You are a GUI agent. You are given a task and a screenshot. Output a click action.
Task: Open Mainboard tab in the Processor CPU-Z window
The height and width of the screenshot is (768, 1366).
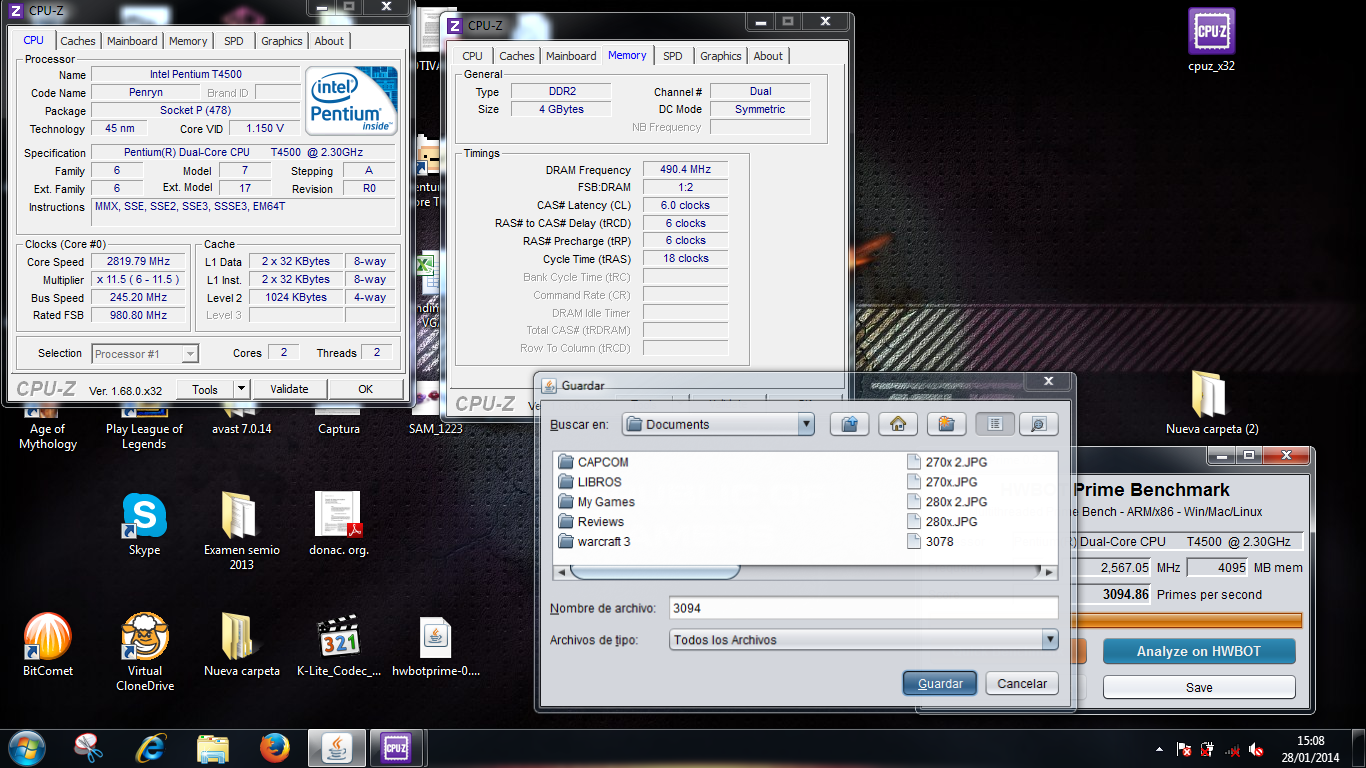pos(132,41)
